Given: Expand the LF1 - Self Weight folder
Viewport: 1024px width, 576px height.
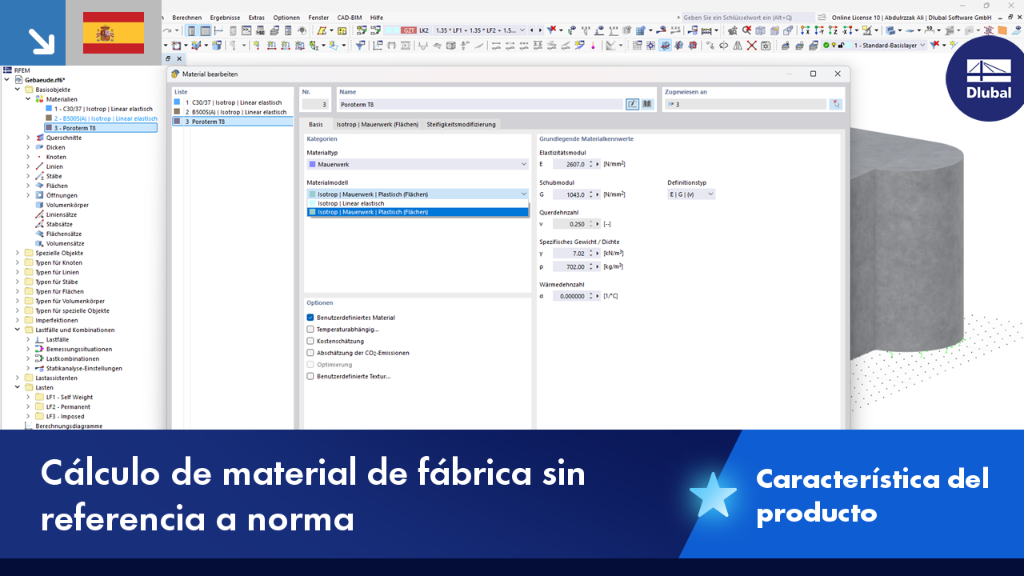Looking at the screenshot, I should tap(28, 397).
